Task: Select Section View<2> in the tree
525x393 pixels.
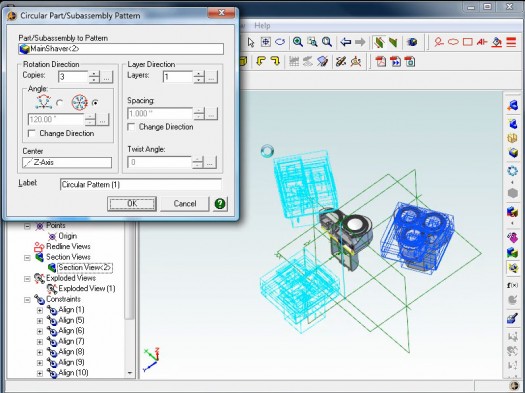Action: (84, 268)
